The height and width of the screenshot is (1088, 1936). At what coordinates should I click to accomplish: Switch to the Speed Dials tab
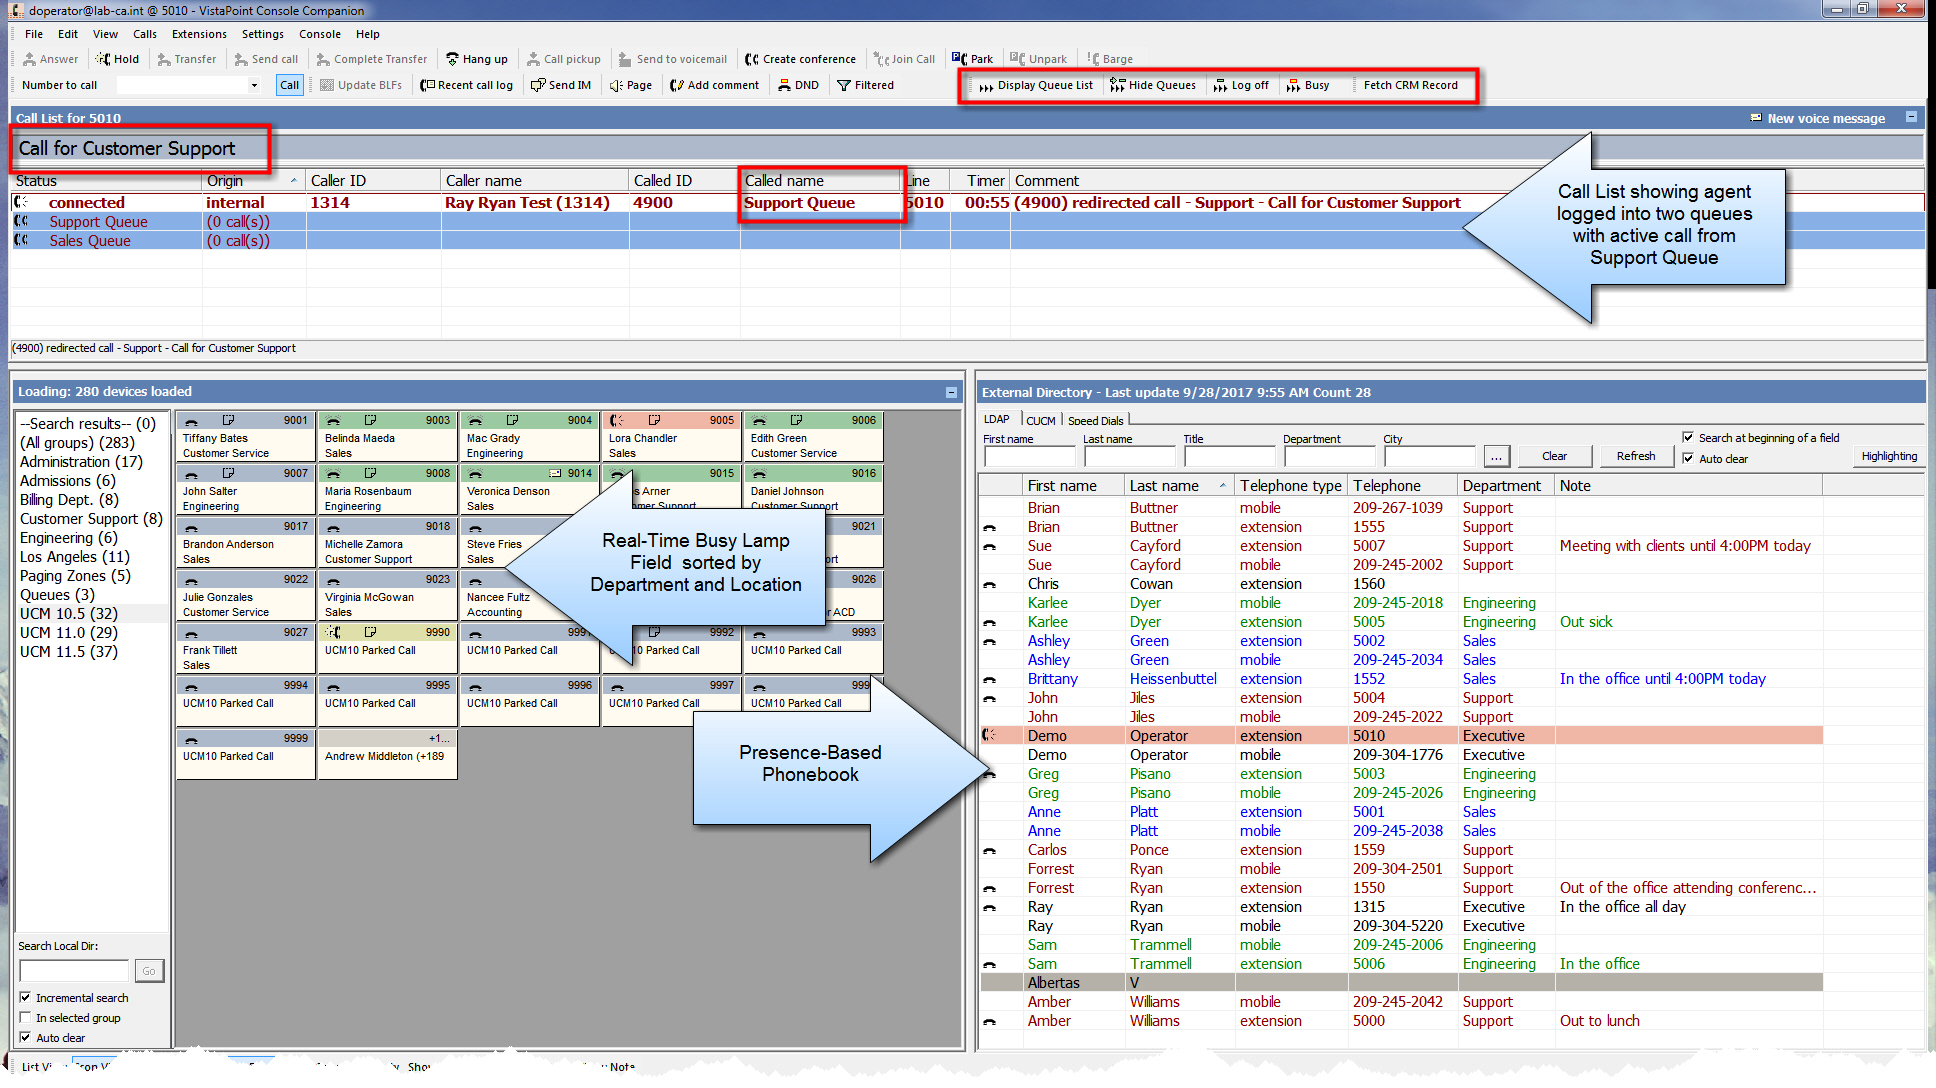click(1096, 420)
